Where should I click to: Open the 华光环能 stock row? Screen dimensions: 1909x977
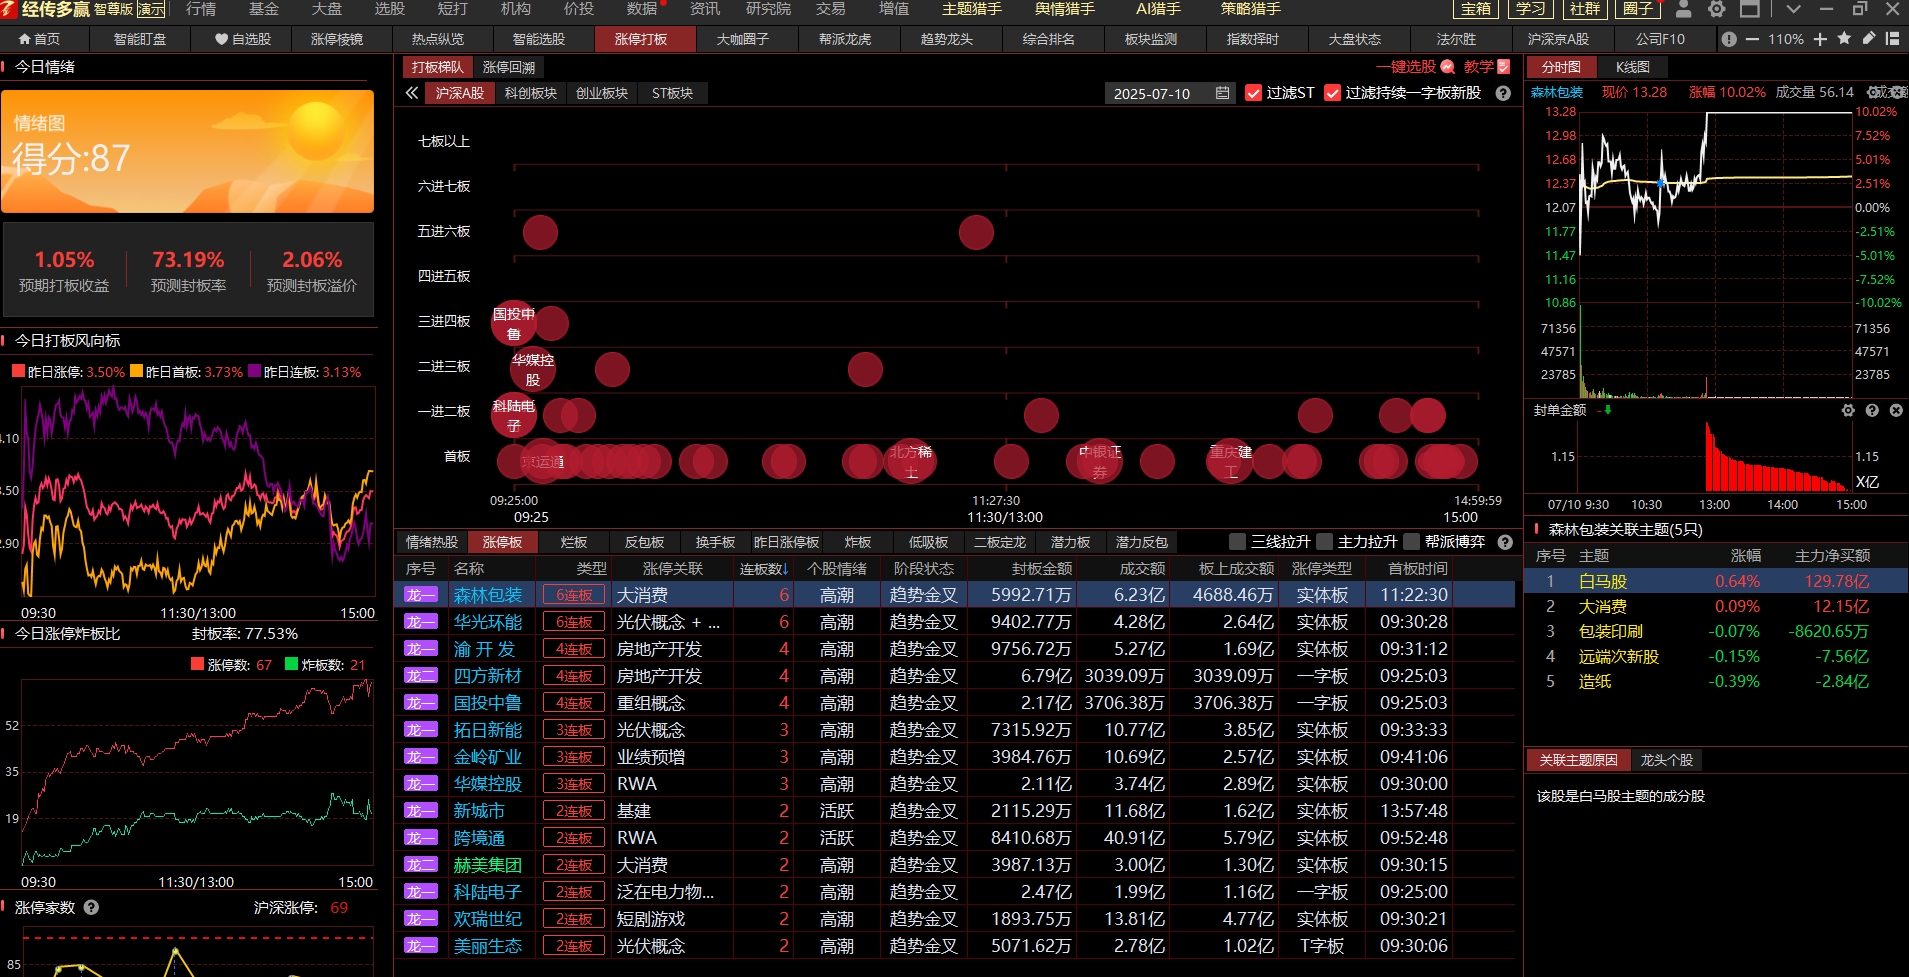coord(955,622)
